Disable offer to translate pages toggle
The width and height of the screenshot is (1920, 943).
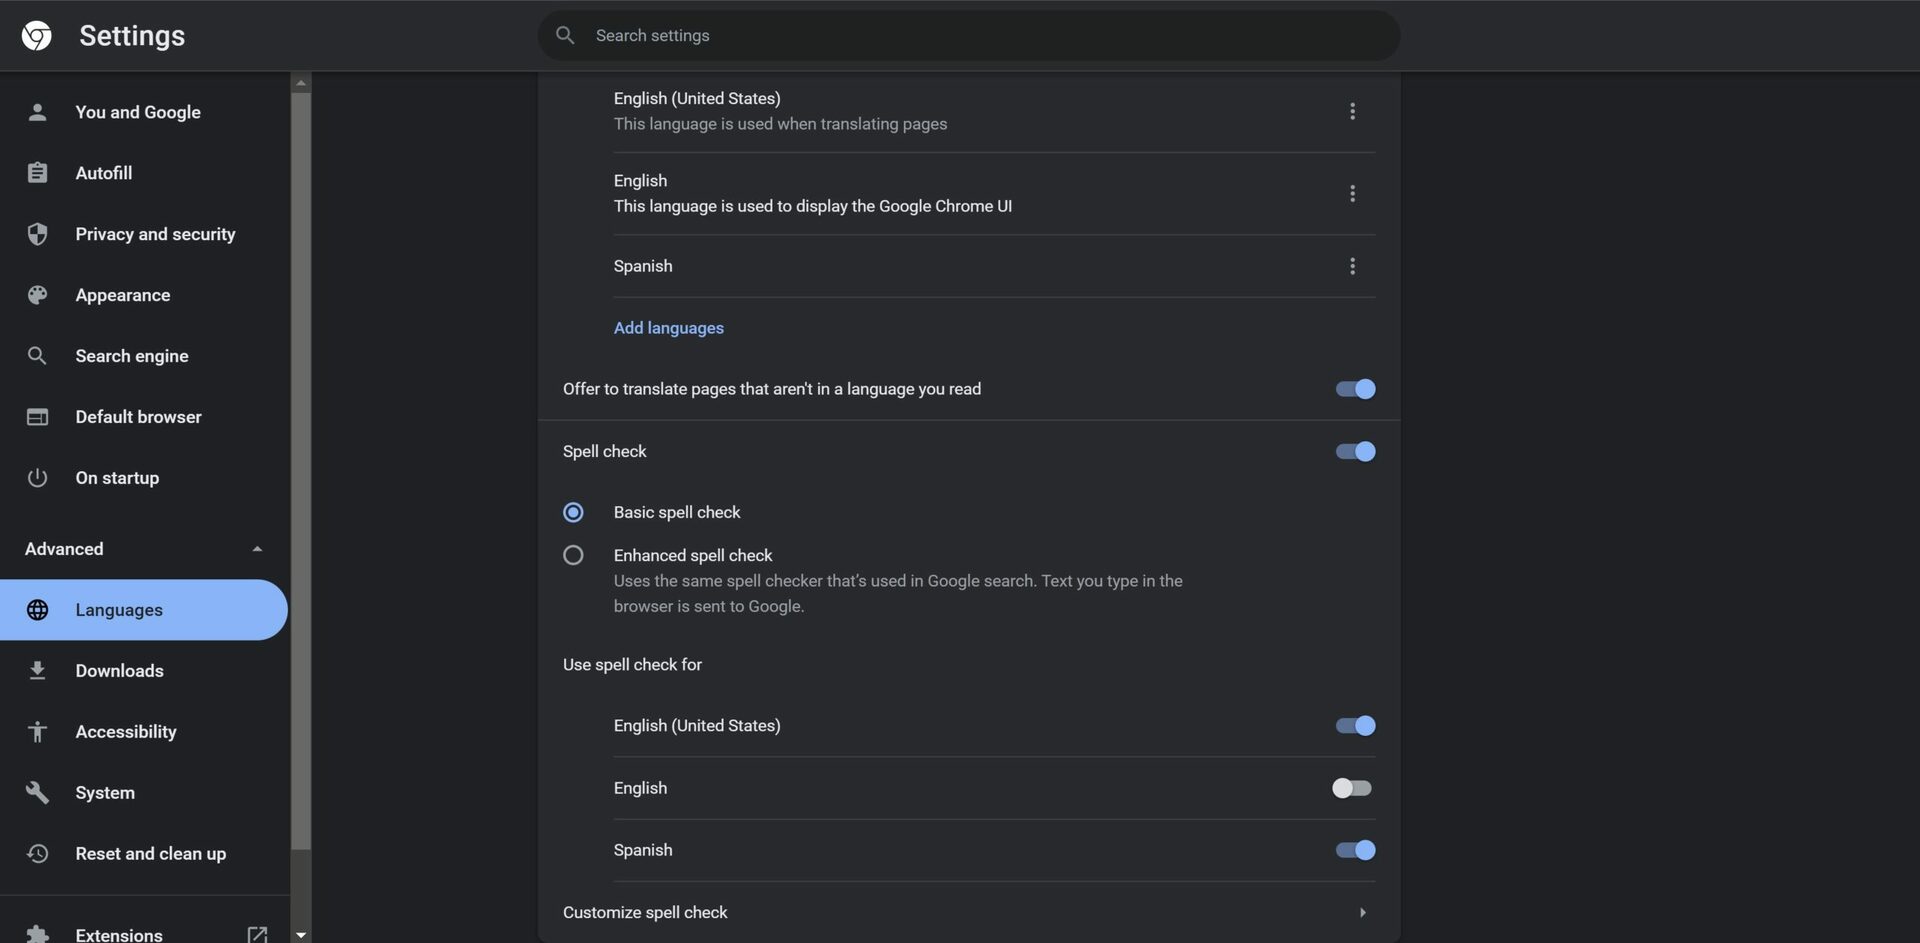pyautogui.click(x=1355, y=389)
